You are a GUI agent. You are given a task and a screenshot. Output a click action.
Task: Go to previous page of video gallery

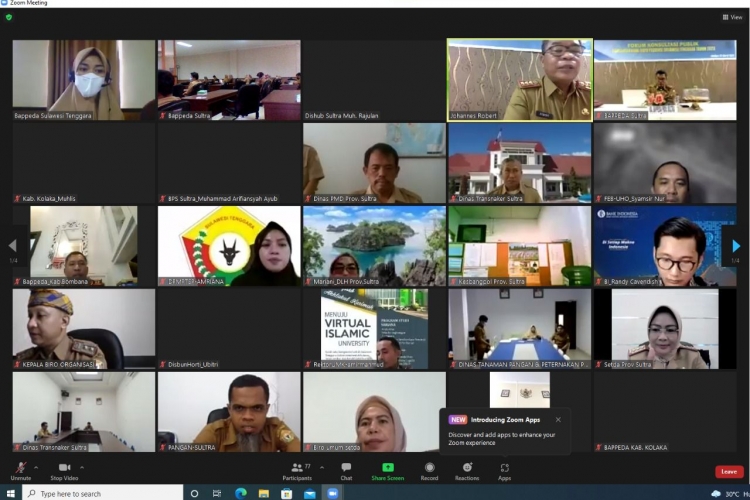tap(12, 246)
